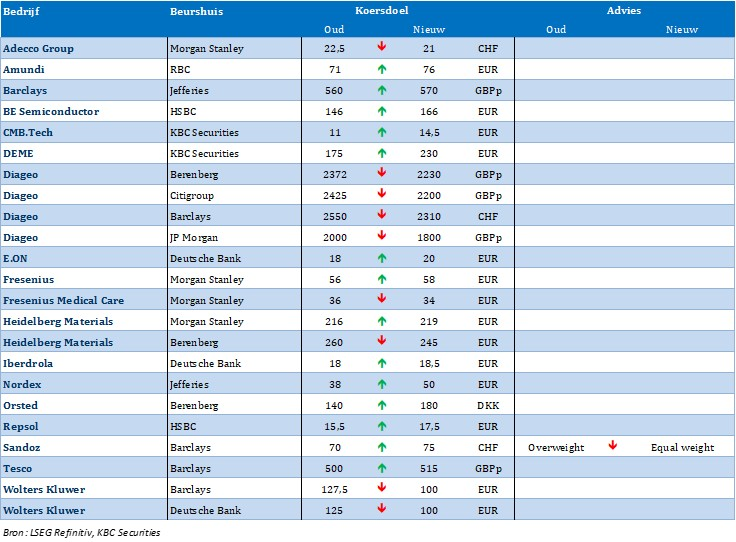Click the Advies column header
Screen dimensions: 736x542
[x=624, y=10]
